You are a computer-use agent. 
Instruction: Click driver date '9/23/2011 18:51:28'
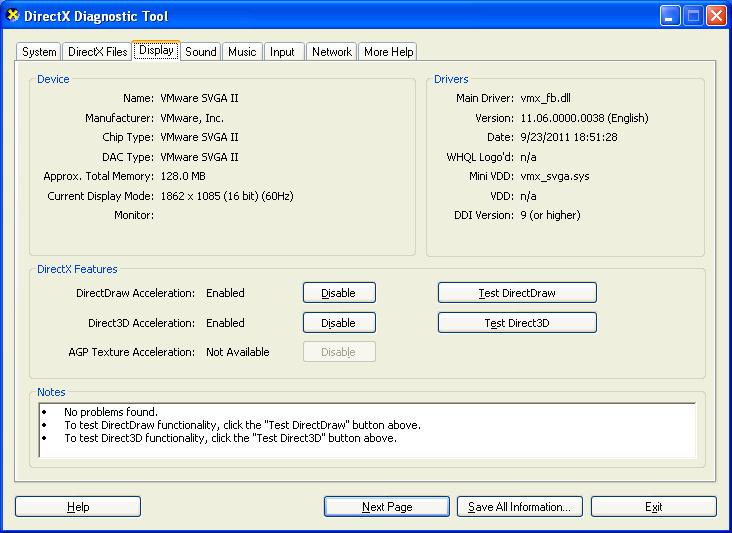[569, 137]
